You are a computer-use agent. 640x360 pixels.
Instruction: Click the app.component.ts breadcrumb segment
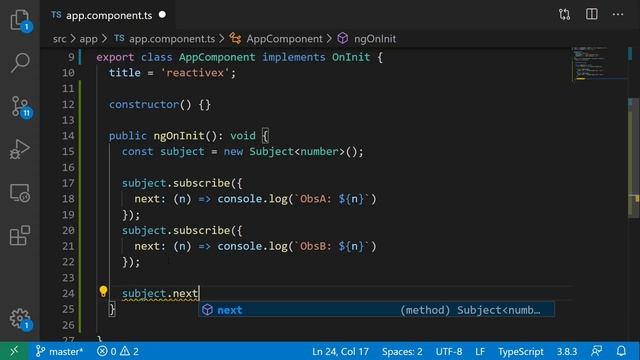tap(171, 39)
